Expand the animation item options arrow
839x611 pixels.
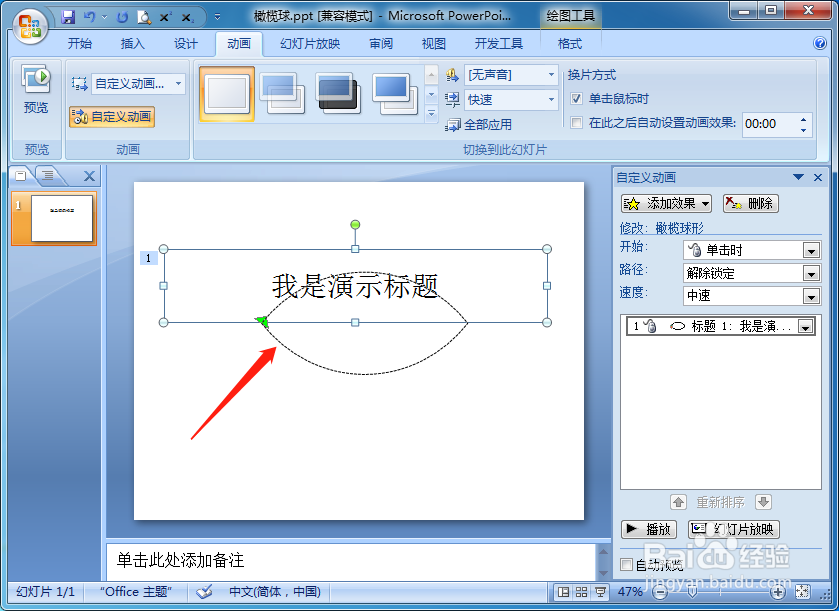(805, 326)
